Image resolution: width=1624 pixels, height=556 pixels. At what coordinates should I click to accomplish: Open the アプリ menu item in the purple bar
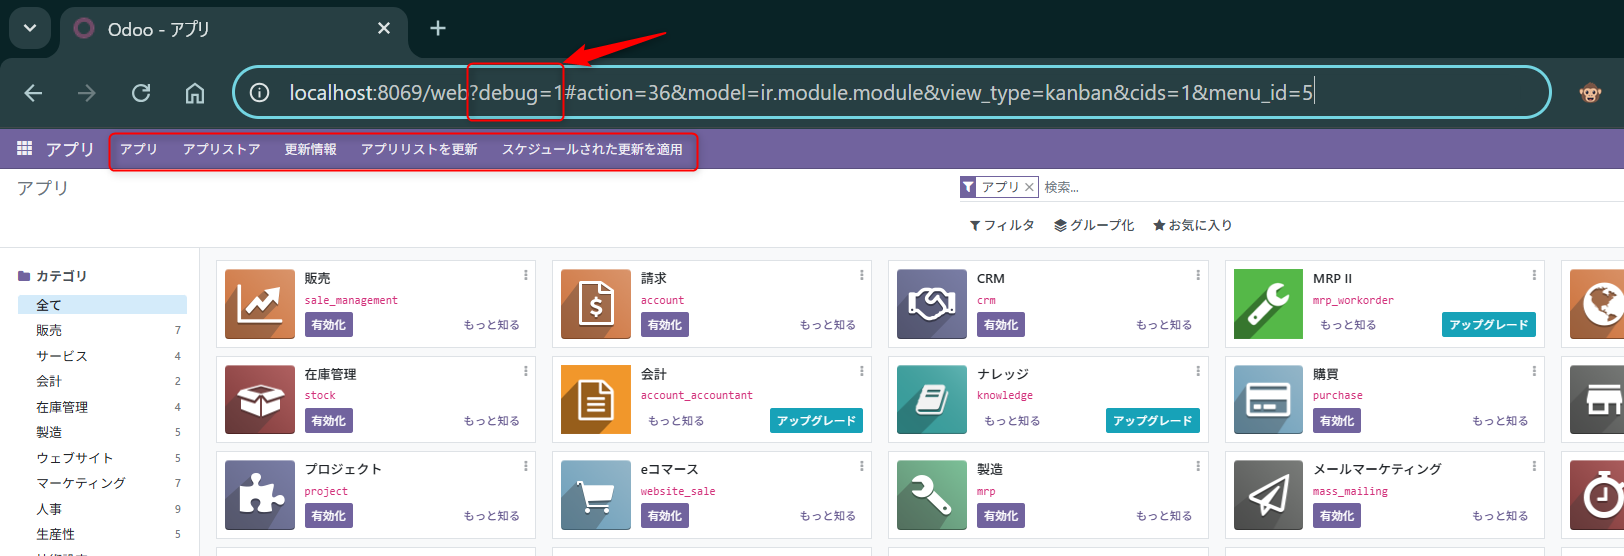[139, 149]
